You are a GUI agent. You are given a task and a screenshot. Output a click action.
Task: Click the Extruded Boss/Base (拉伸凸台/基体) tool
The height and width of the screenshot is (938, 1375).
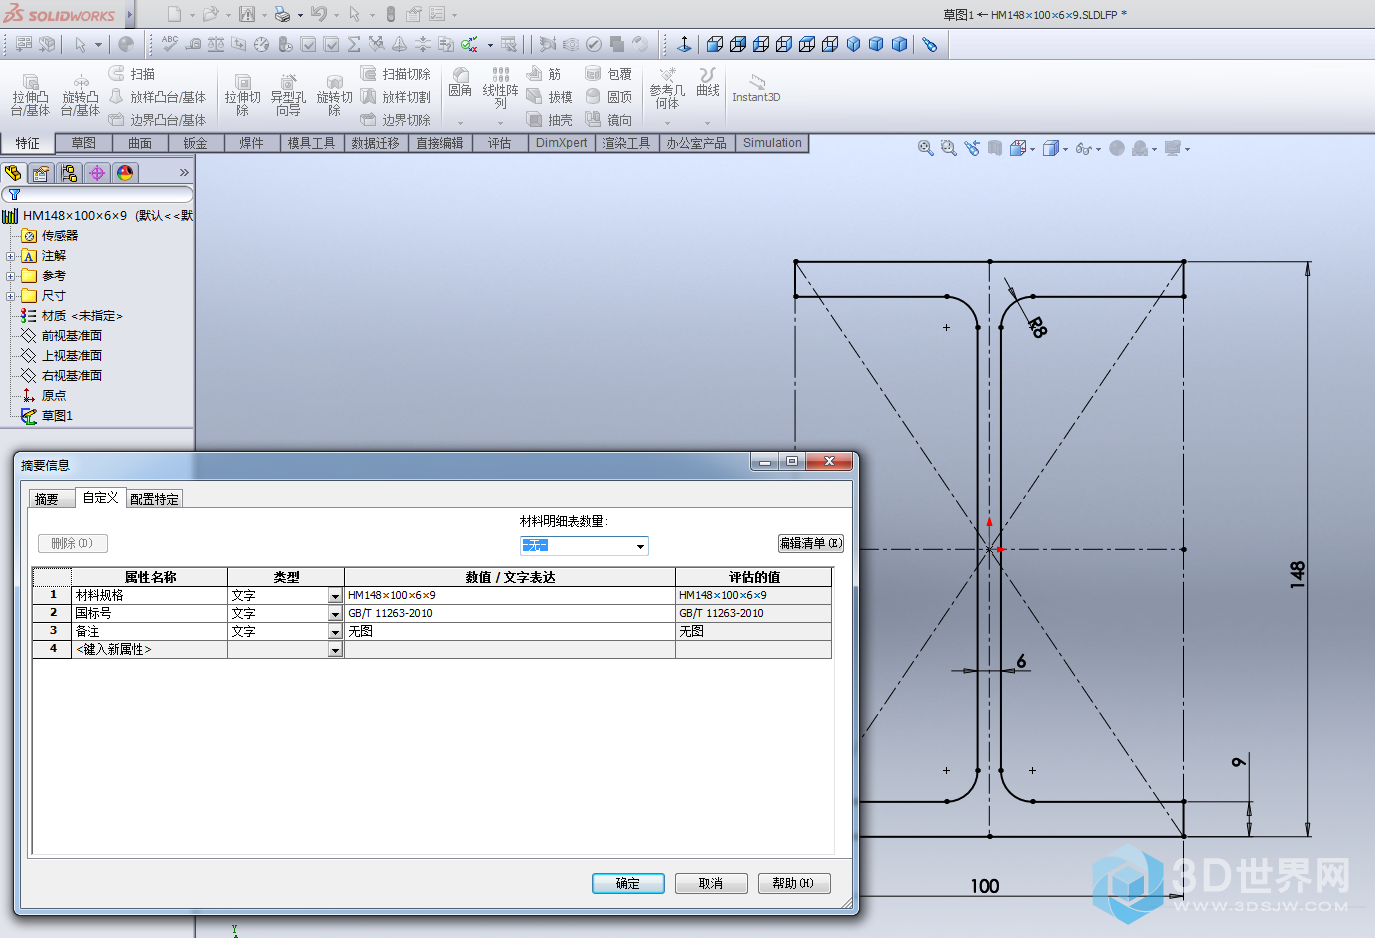(31, 95)
